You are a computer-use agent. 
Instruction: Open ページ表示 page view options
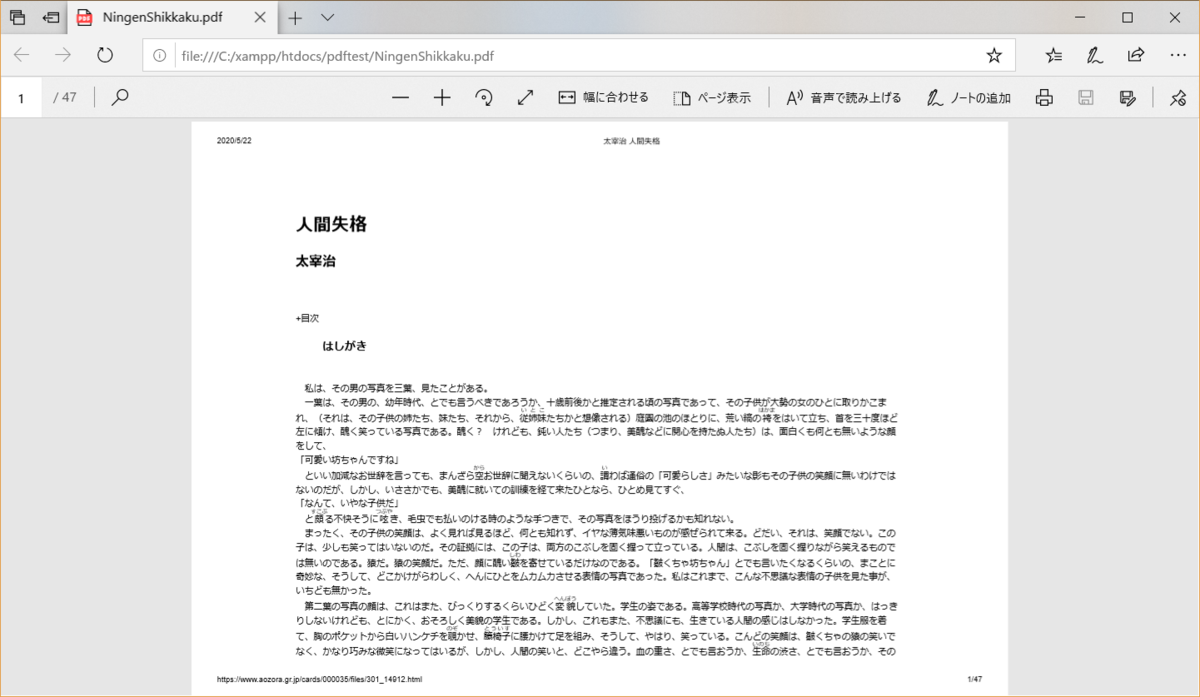[x=712, y=97]
